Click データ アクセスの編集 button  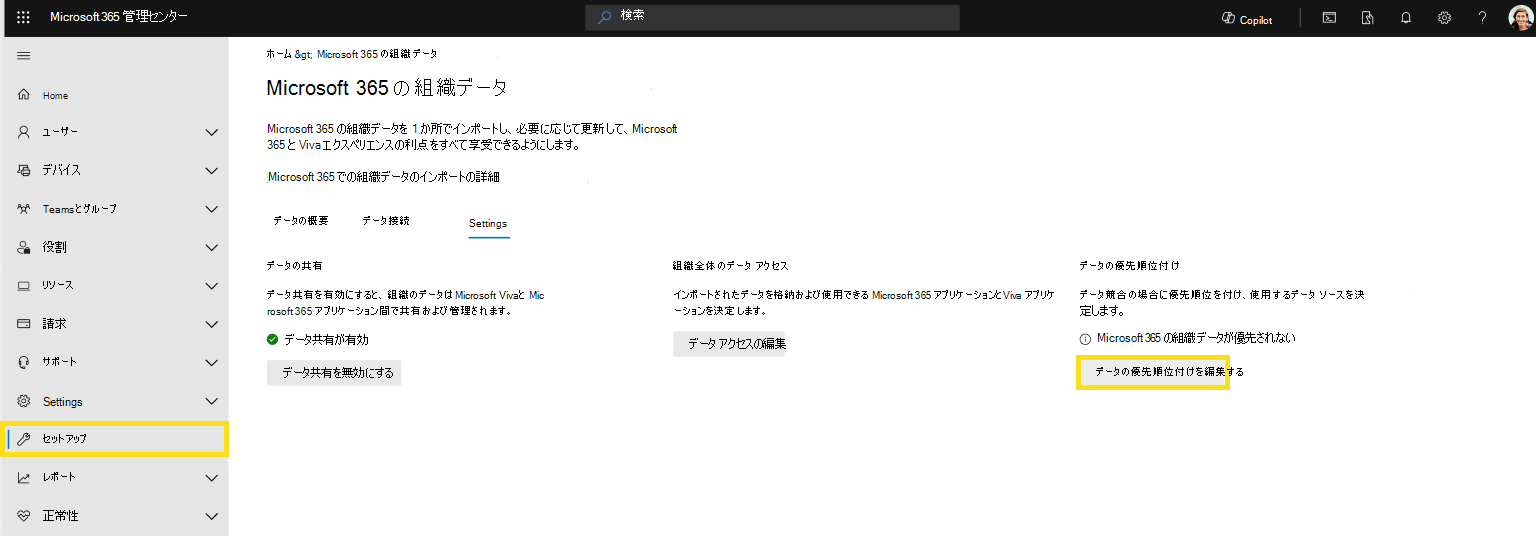pos(729,344)
